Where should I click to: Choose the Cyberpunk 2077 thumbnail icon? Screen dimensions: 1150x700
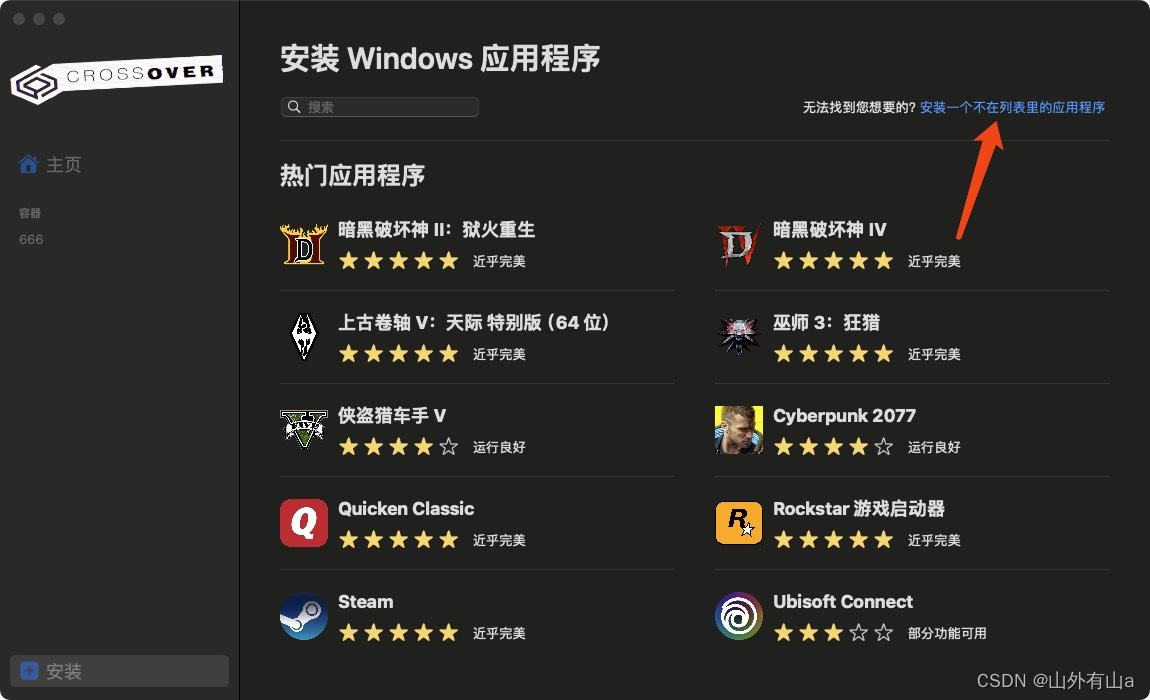739,430
